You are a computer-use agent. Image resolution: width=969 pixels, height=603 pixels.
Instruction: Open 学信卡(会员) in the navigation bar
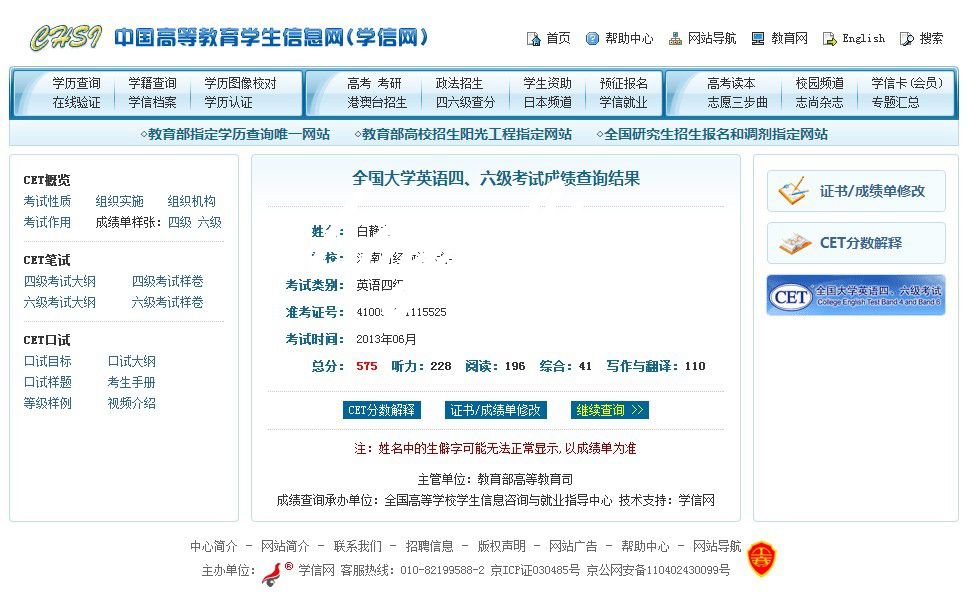[907, 83]
